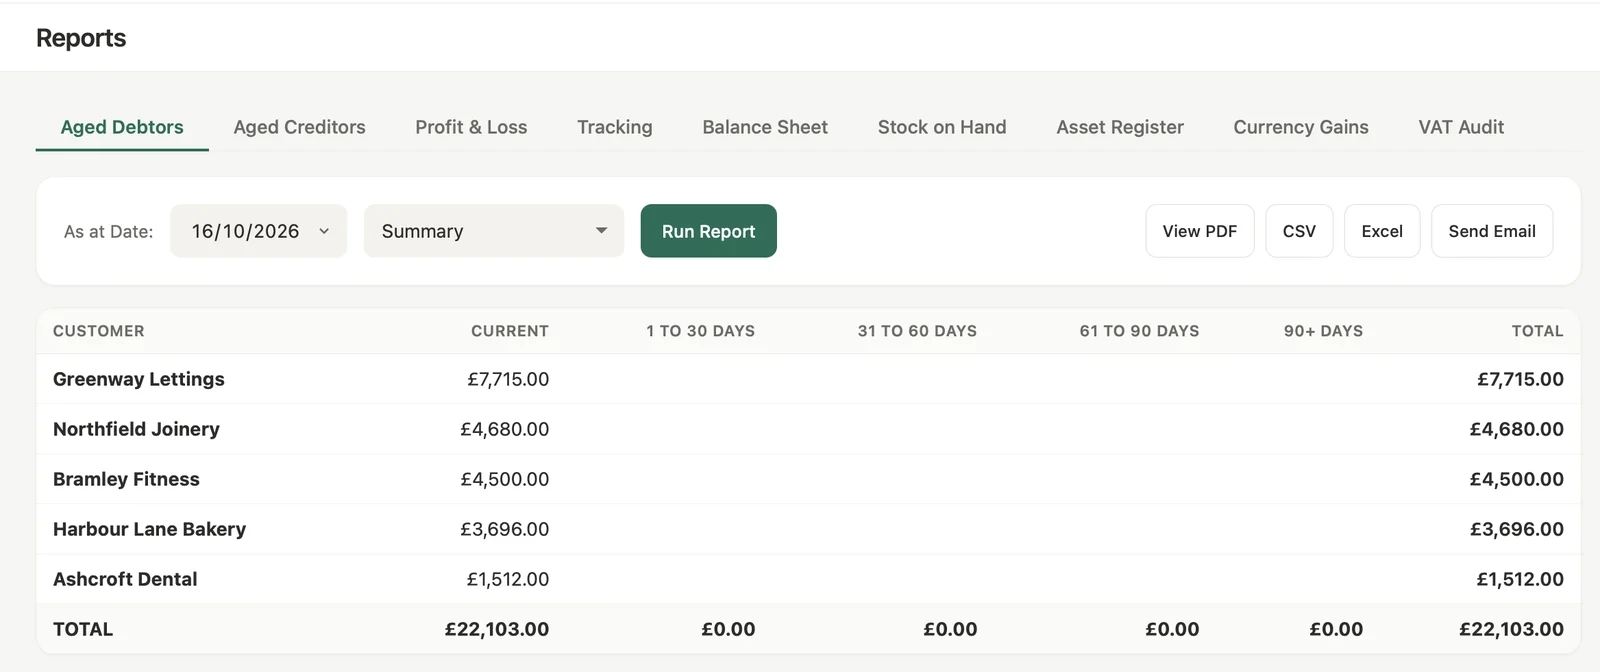Switch to the Asset Register tab
Viewport: 1600px width, 672px height.
tap(1120, 127)
